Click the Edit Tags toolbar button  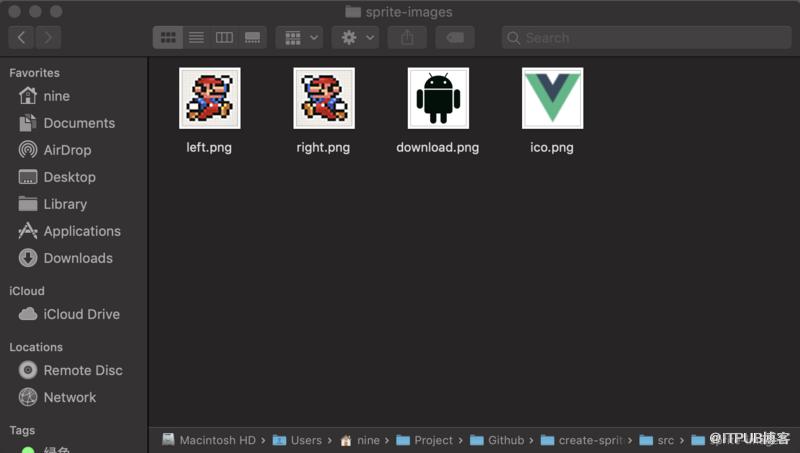click(x=455, y=38)
